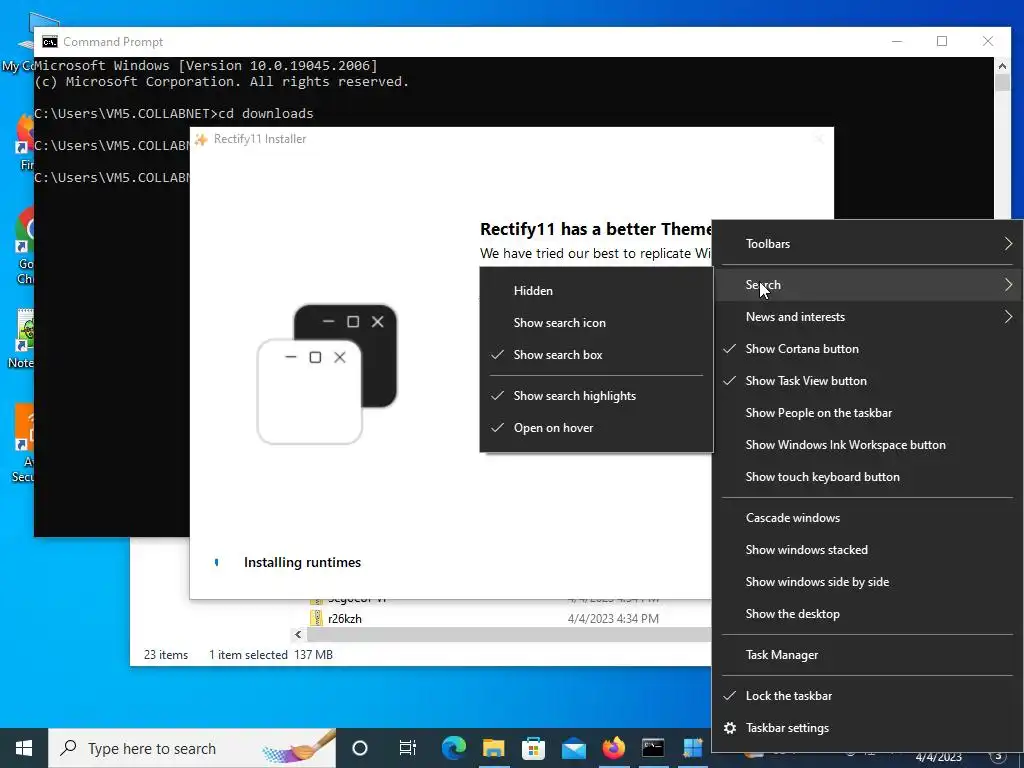
Task: Maximize the Command Prompt window
Action: pos(942,41)
